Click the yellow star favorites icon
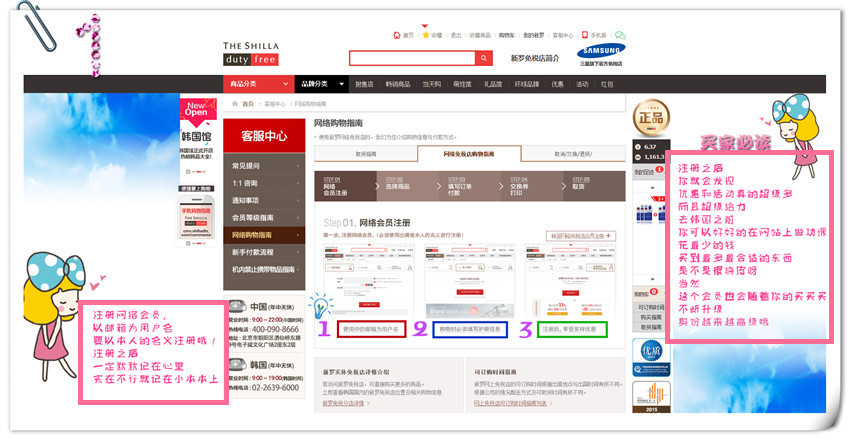The width and height of the screenshot is (850, 440). [x=426, y=35]
